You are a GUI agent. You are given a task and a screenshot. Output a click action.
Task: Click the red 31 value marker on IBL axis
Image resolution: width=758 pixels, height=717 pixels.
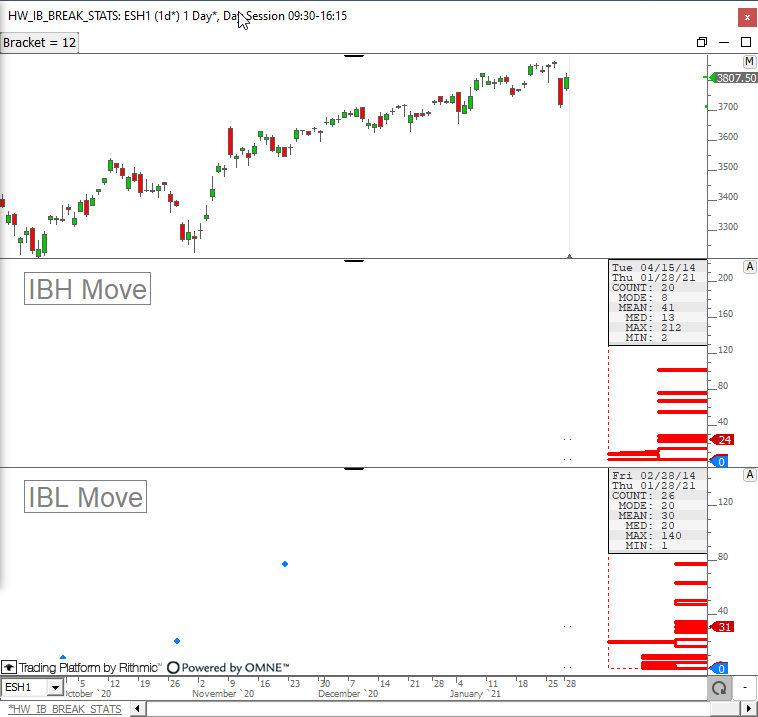pyautogui.click(x=723, y=627)
